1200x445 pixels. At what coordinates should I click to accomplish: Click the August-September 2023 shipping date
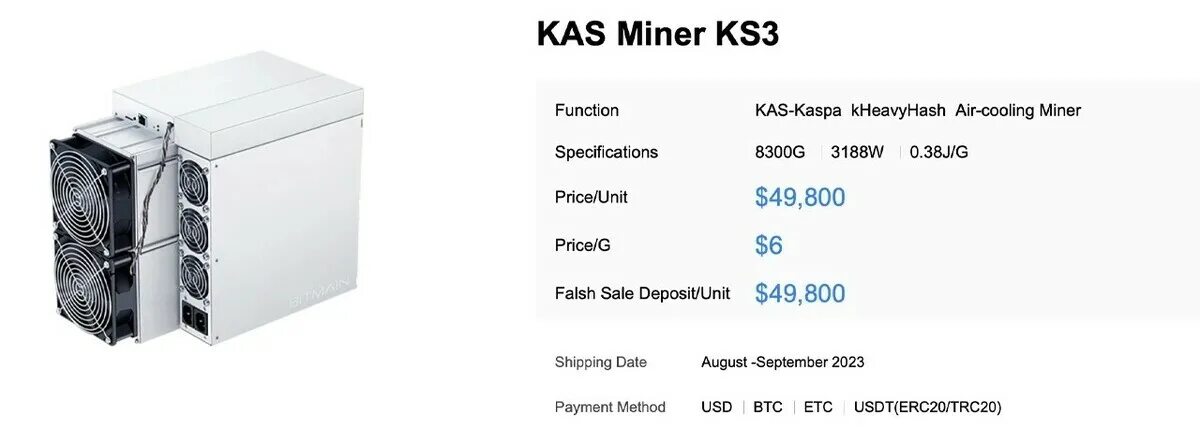pos(783,362)
